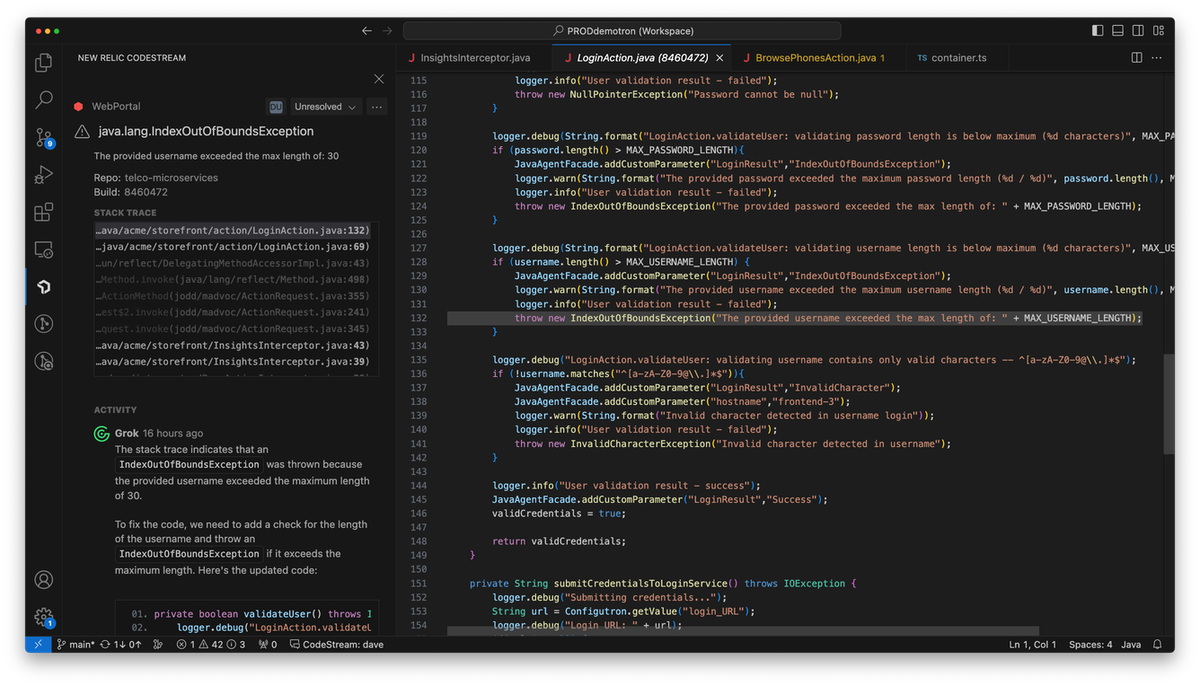Click the New Relic CodeStream sidebar icon

pyautogui.click(x=44, y=287)
